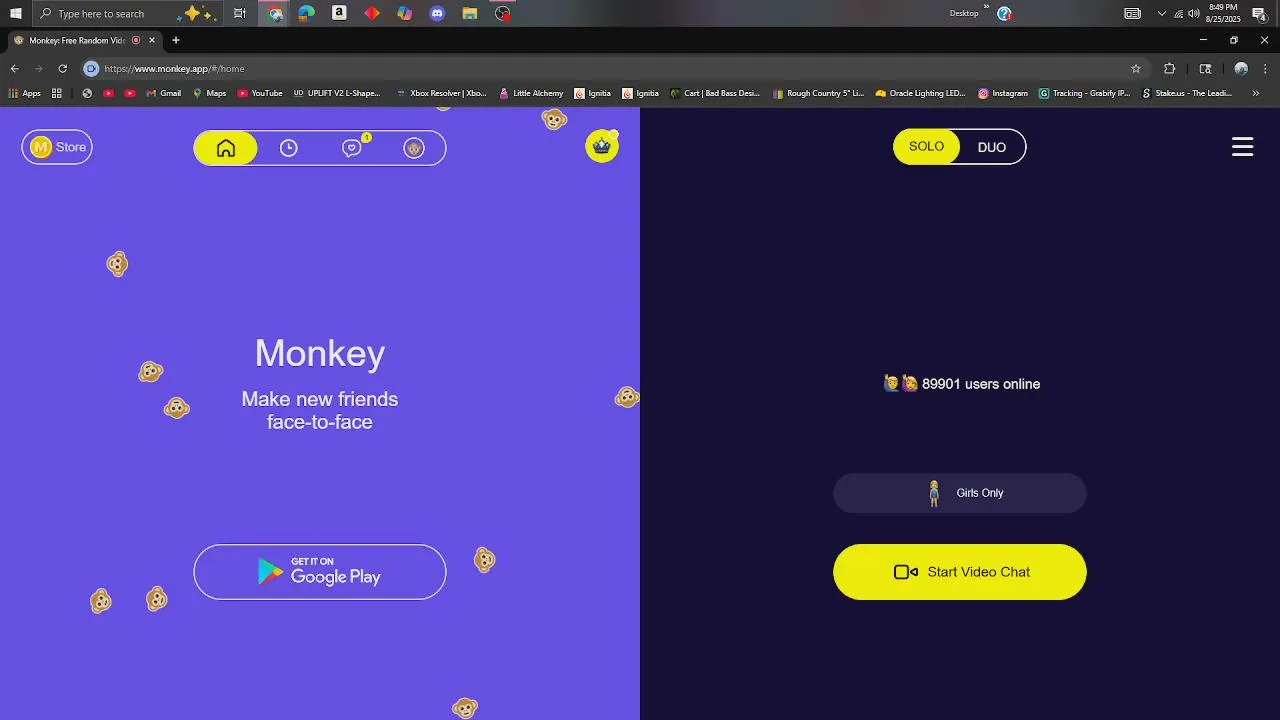Switch to DUO mode
Viewport: 1280px width, 720px height.
(x=992, y=147)
